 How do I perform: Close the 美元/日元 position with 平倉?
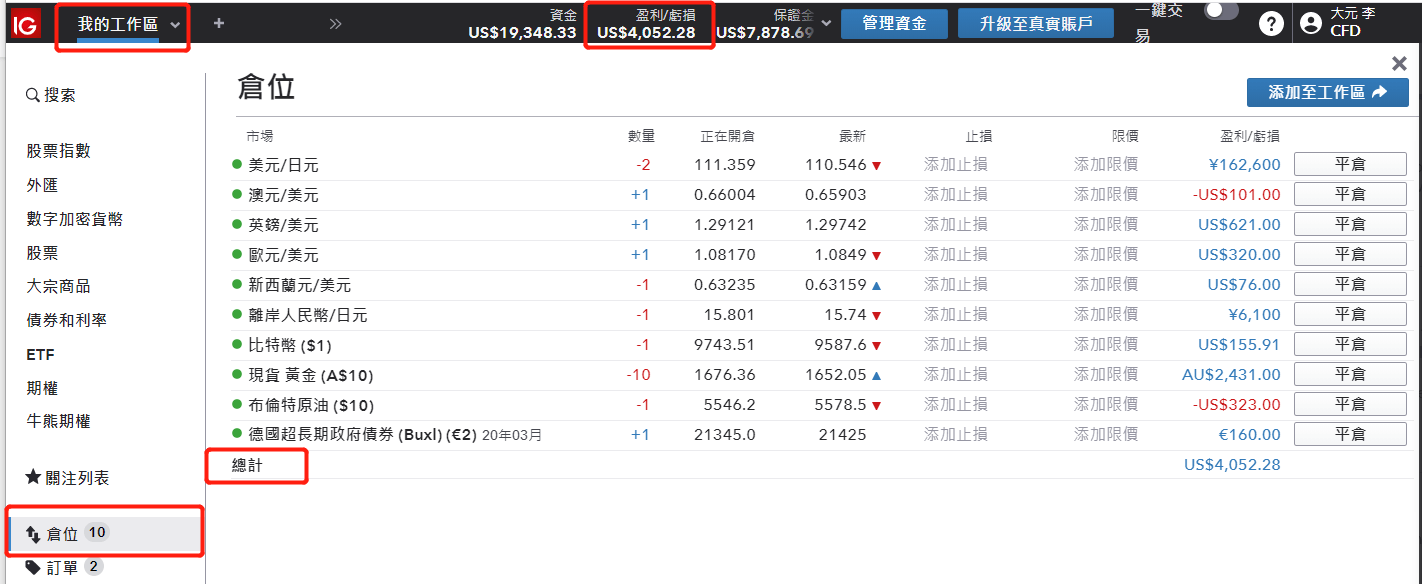tap(1350, 165)
